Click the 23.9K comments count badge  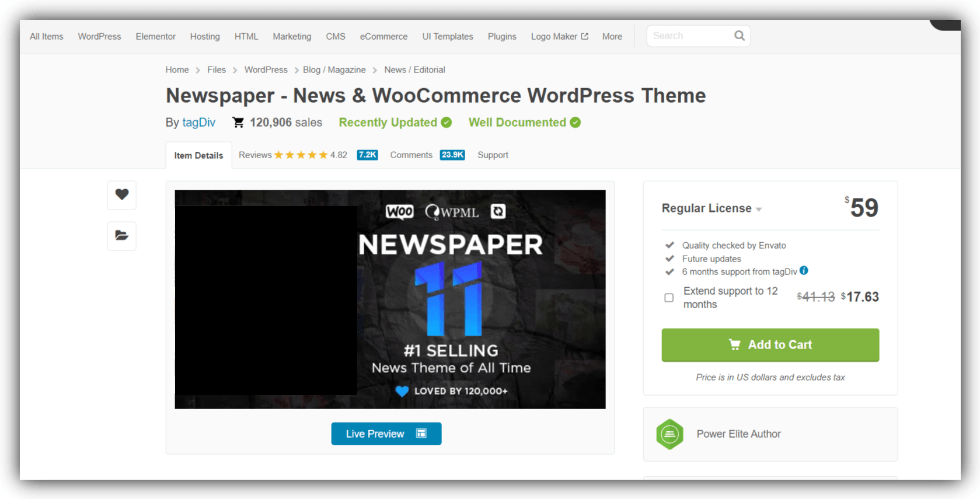click(x=452, y=155)
